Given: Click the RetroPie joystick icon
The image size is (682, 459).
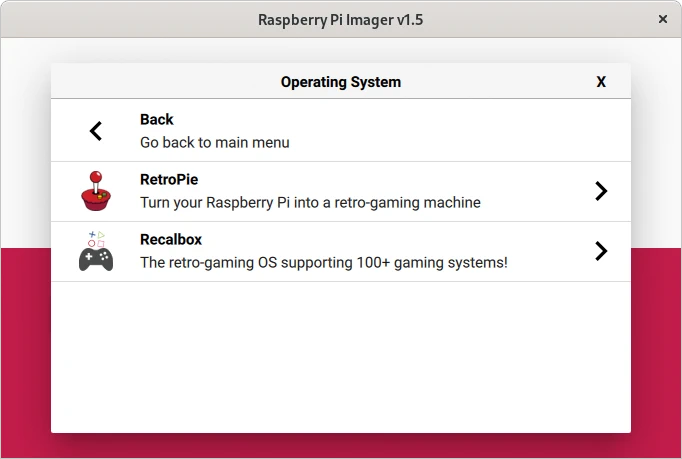Looking at the screenshot, I should pyautogui.click(x=96, y=191).
